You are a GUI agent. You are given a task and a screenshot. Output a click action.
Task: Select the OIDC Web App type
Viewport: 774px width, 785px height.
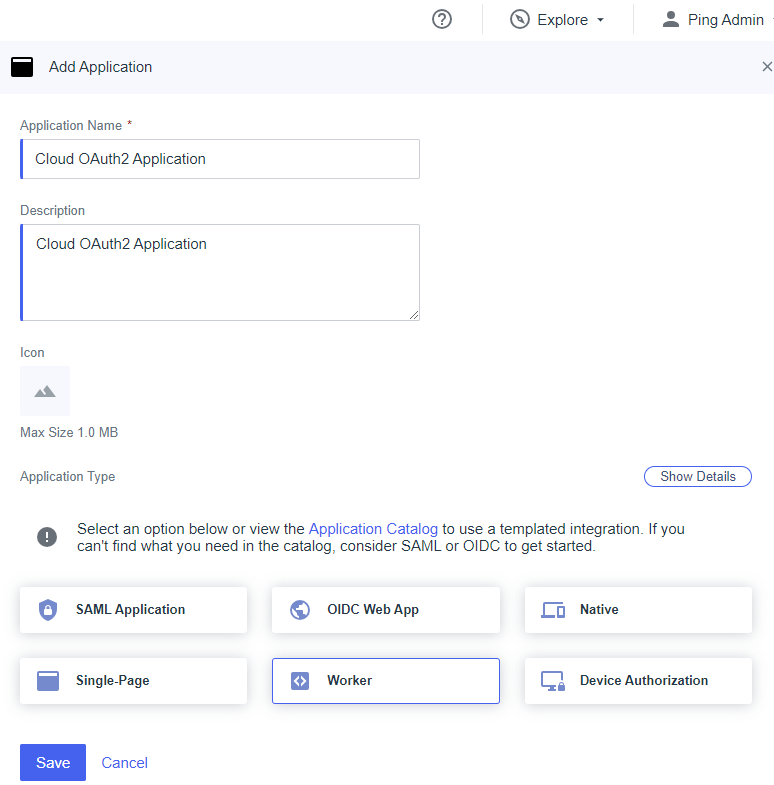tap(385, 610)
